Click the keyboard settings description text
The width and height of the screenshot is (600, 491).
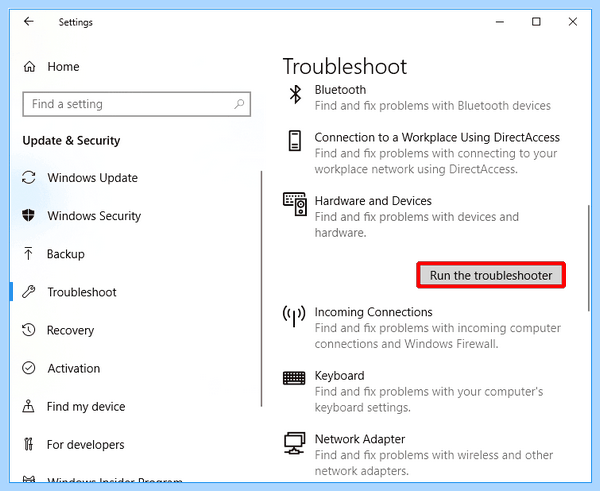tap(429, 400)
